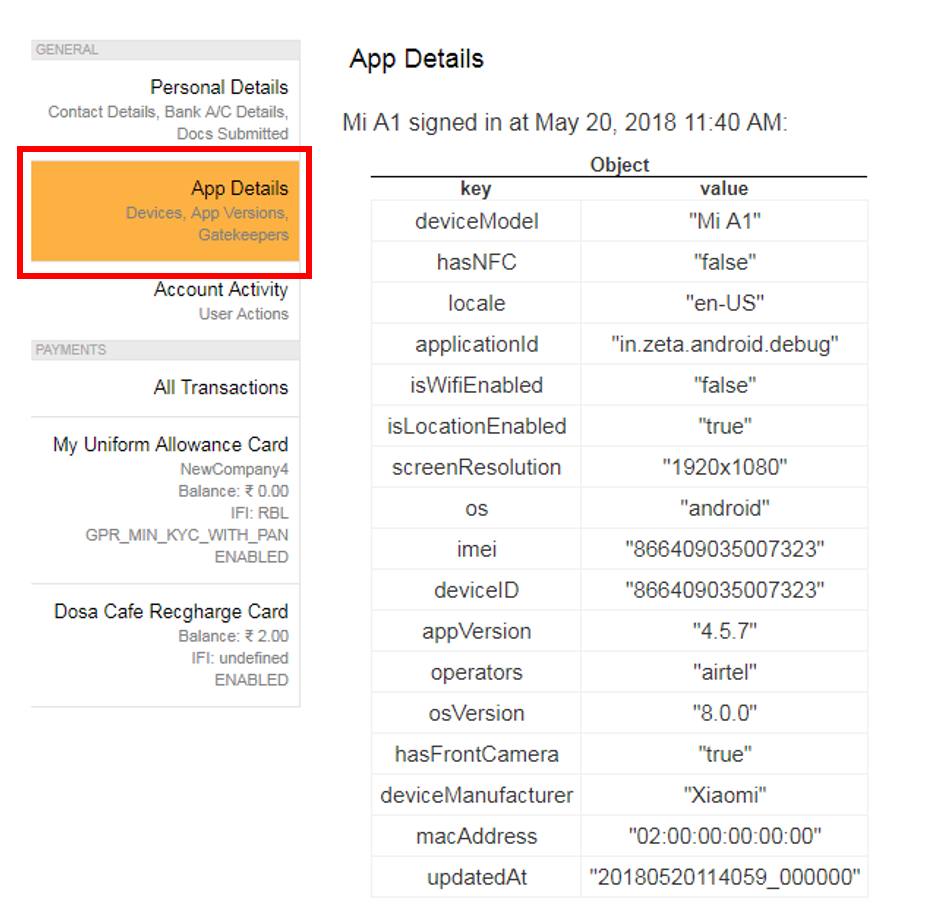Viewport: 926px width, 911px height.
Task: Select the hasNFC "false" value
Action: pyautogui.click(x=725, y=262)
